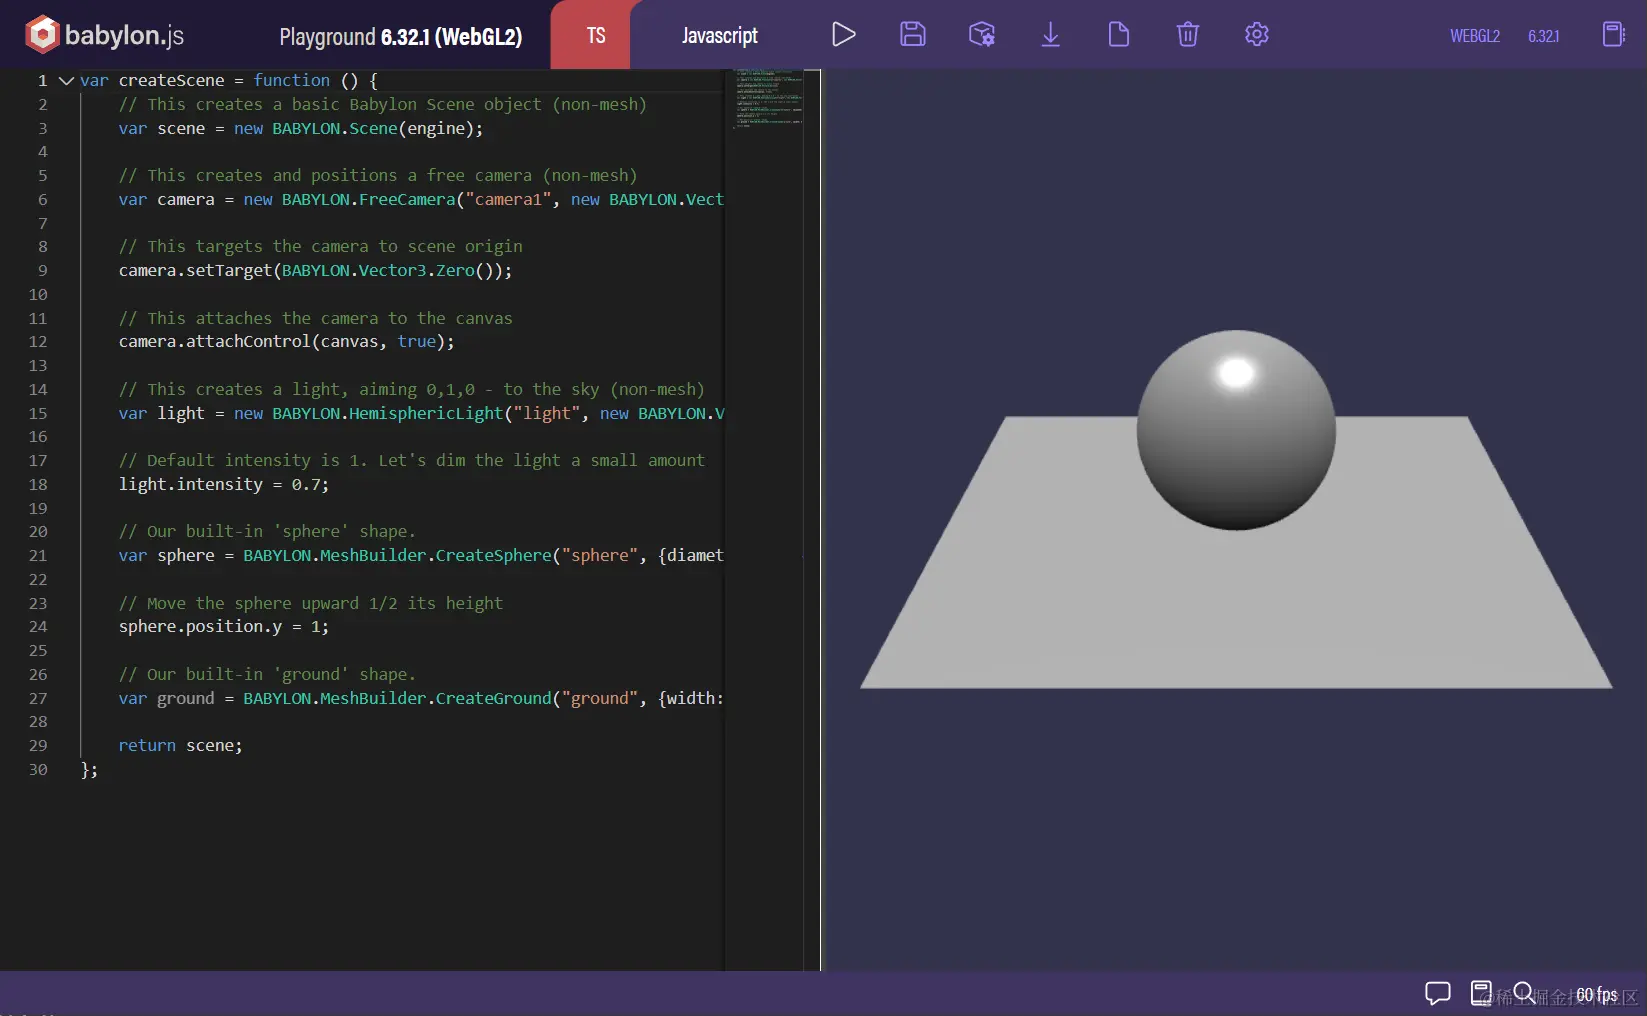Open the settings gear menu
This screenshot has width=1647, height=1016.
click(x=1257, y=35)
